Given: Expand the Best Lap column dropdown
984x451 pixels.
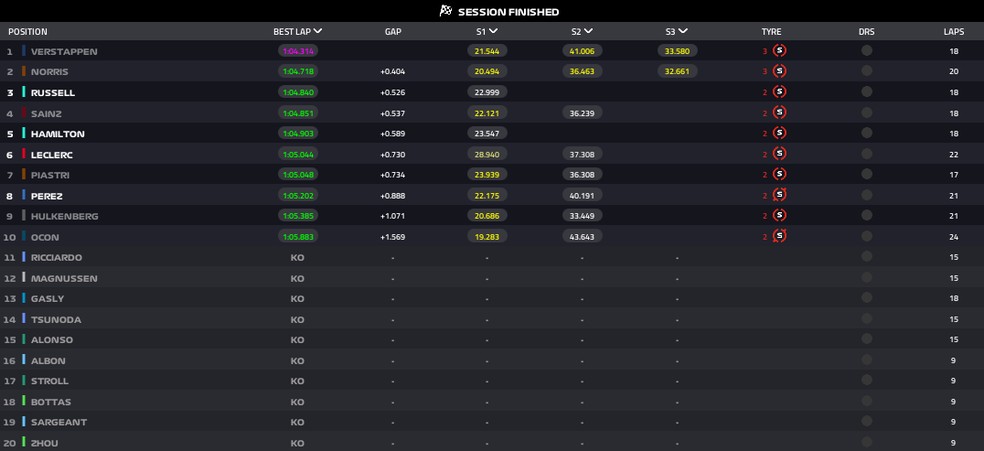Looking at the screenshot, I should 318,31.
